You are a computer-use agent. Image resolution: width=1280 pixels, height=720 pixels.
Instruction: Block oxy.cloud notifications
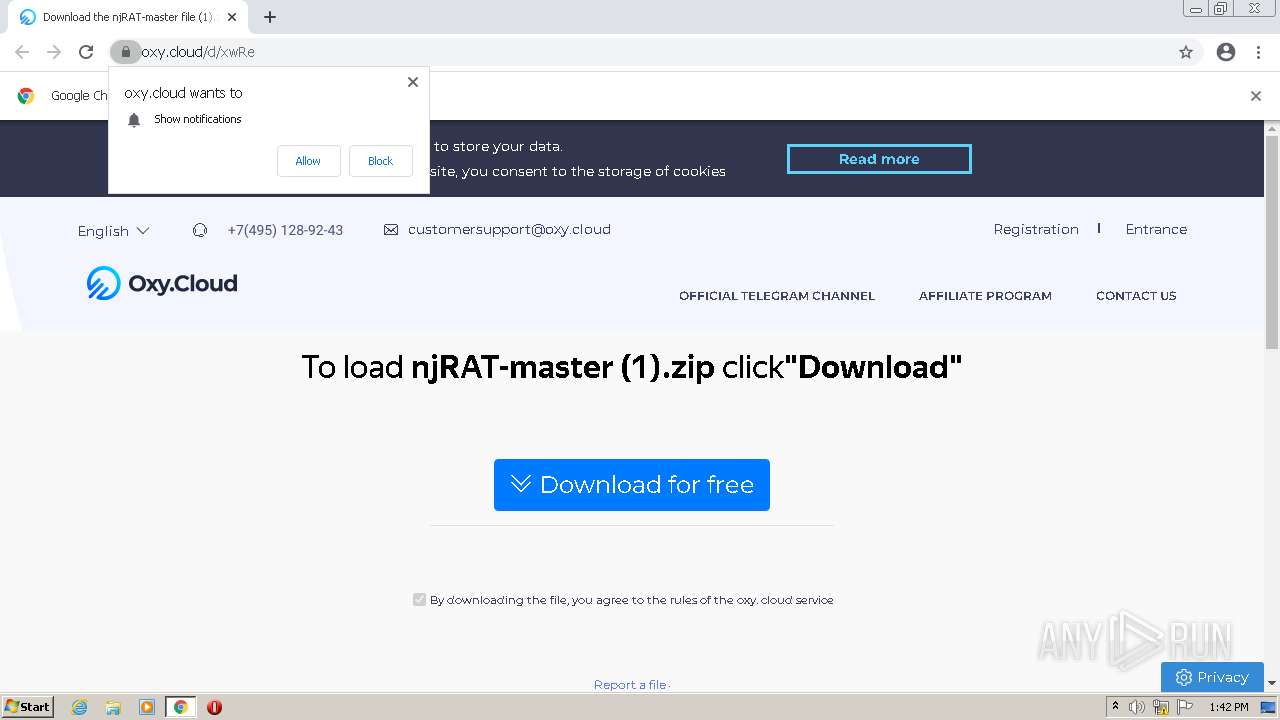[380, 161]
